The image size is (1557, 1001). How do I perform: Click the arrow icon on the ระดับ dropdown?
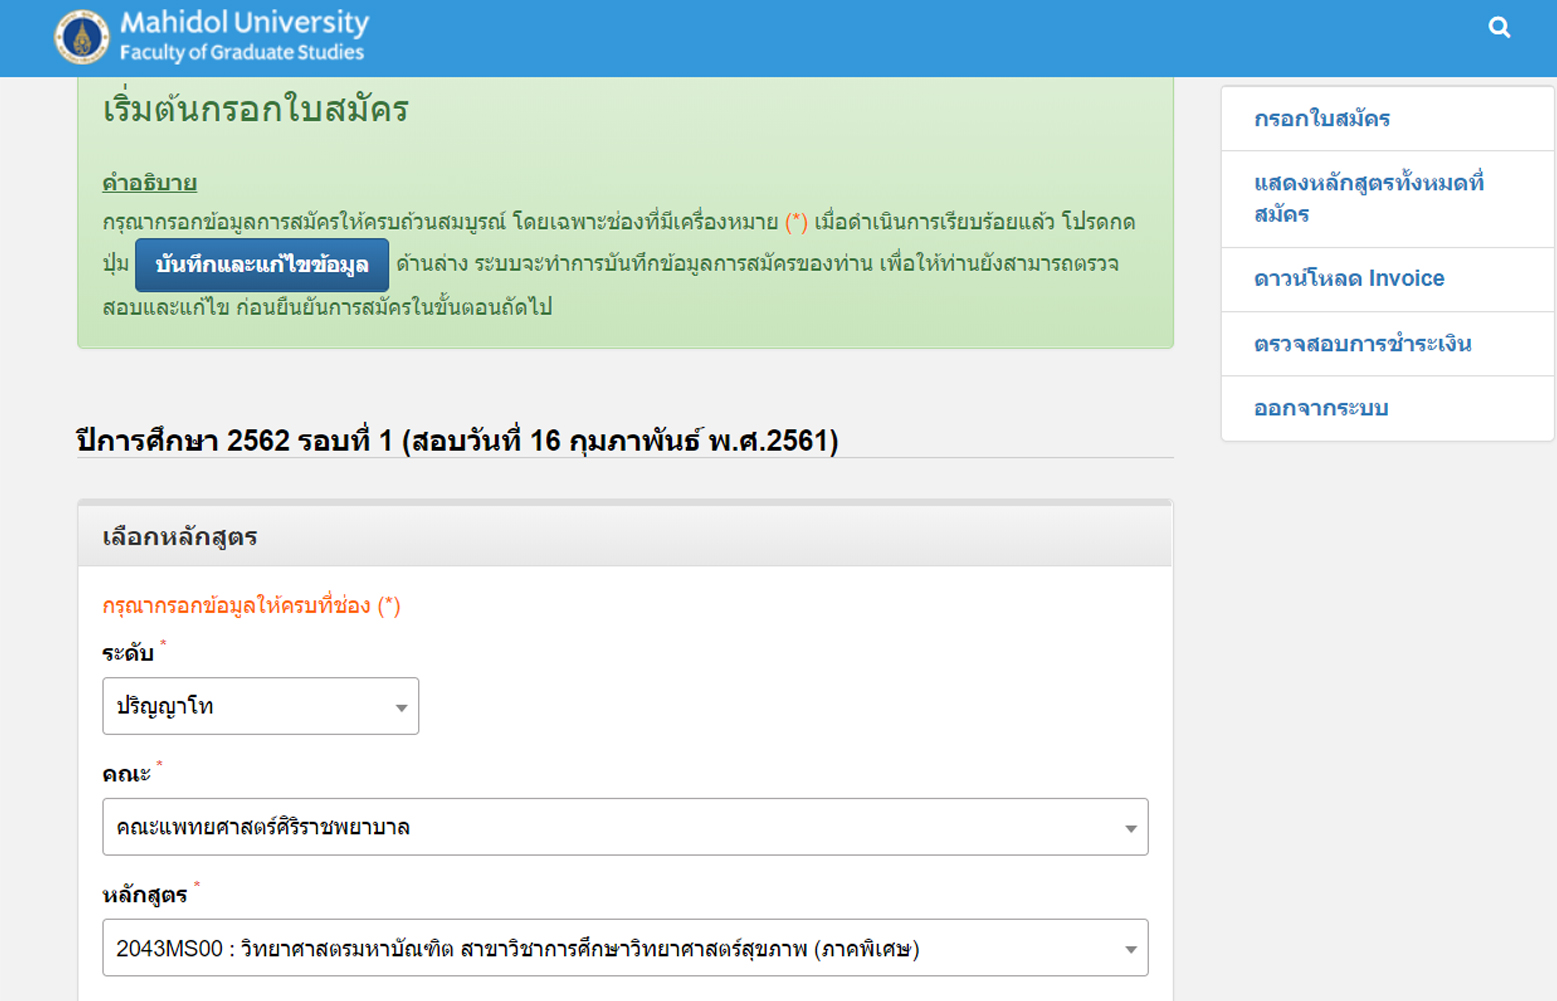400,707
